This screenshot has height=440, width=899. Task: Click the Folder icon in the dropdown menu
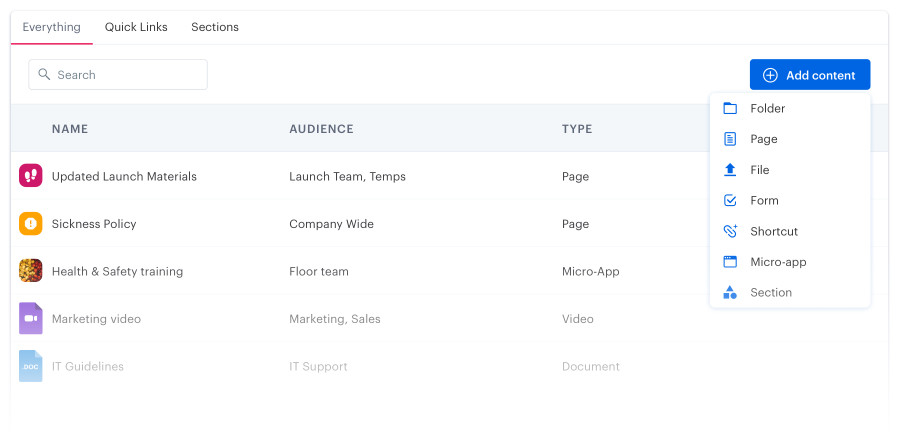click(x=730, y=108)
